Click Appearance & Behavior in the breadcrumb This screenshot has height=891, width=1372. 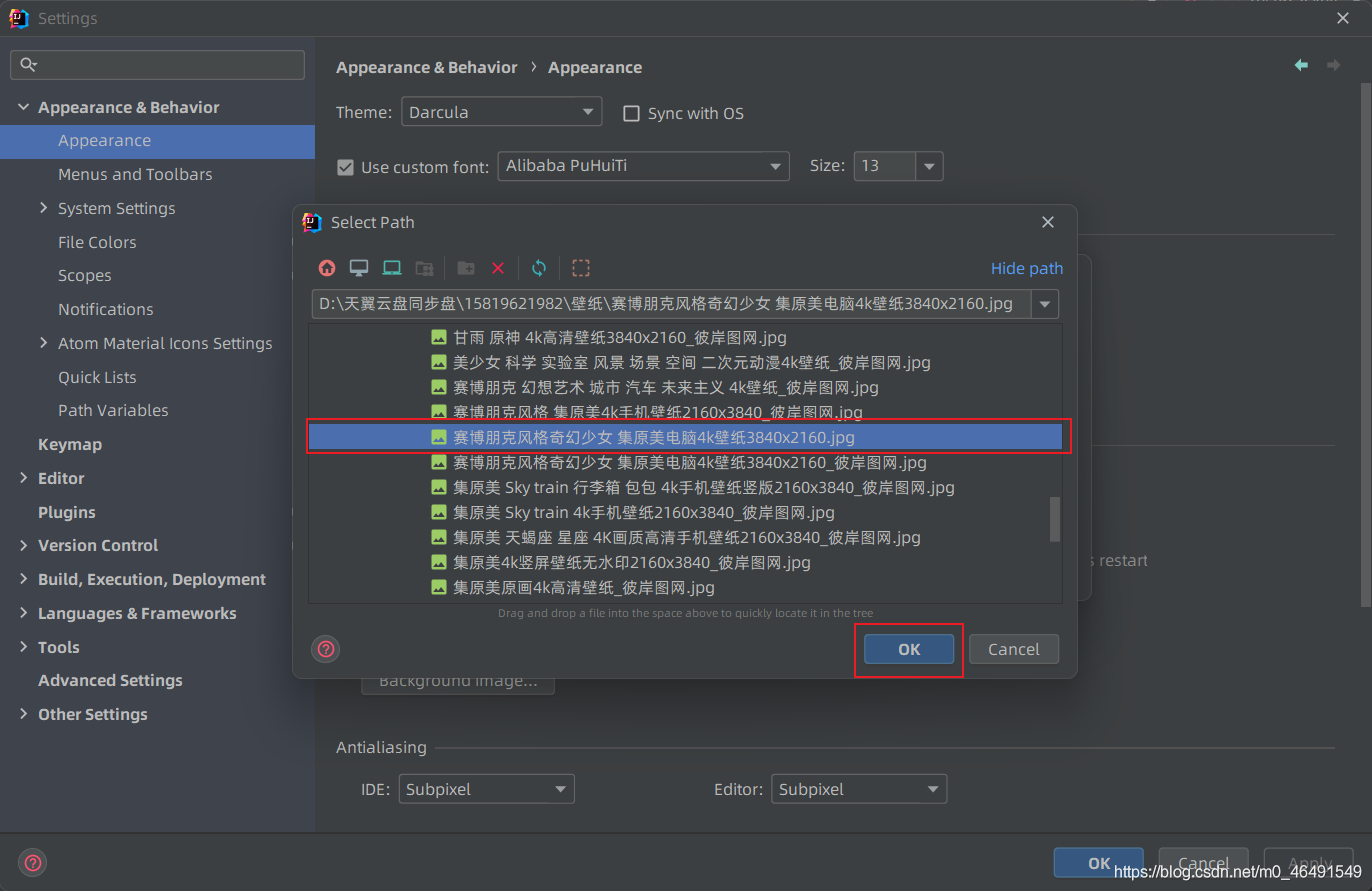click(427, 67)
